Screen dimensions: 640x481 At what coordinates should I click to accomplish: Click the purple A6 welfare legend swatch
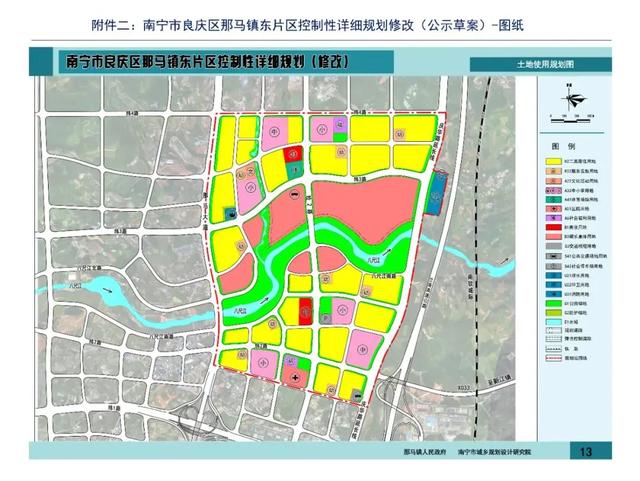coord(553,218)
